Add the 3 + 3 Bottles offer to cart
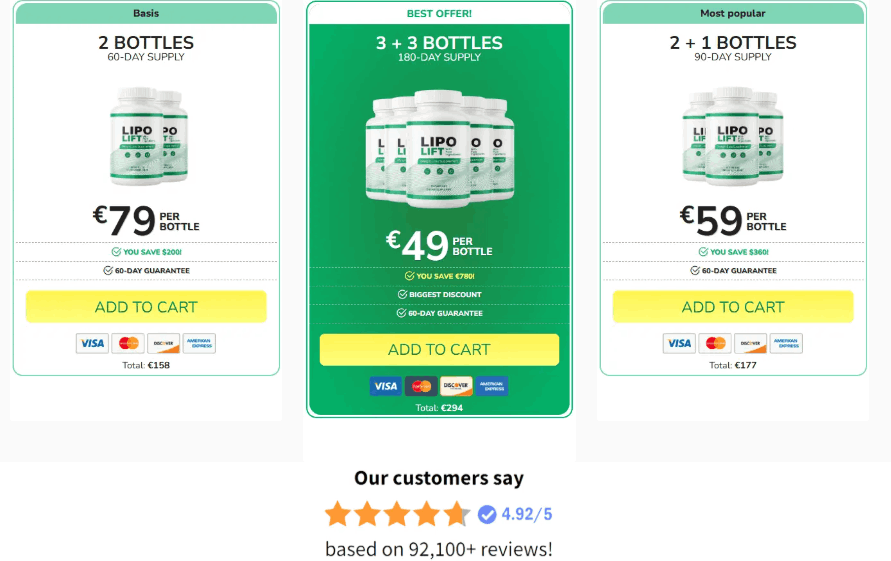 point(439,350)
